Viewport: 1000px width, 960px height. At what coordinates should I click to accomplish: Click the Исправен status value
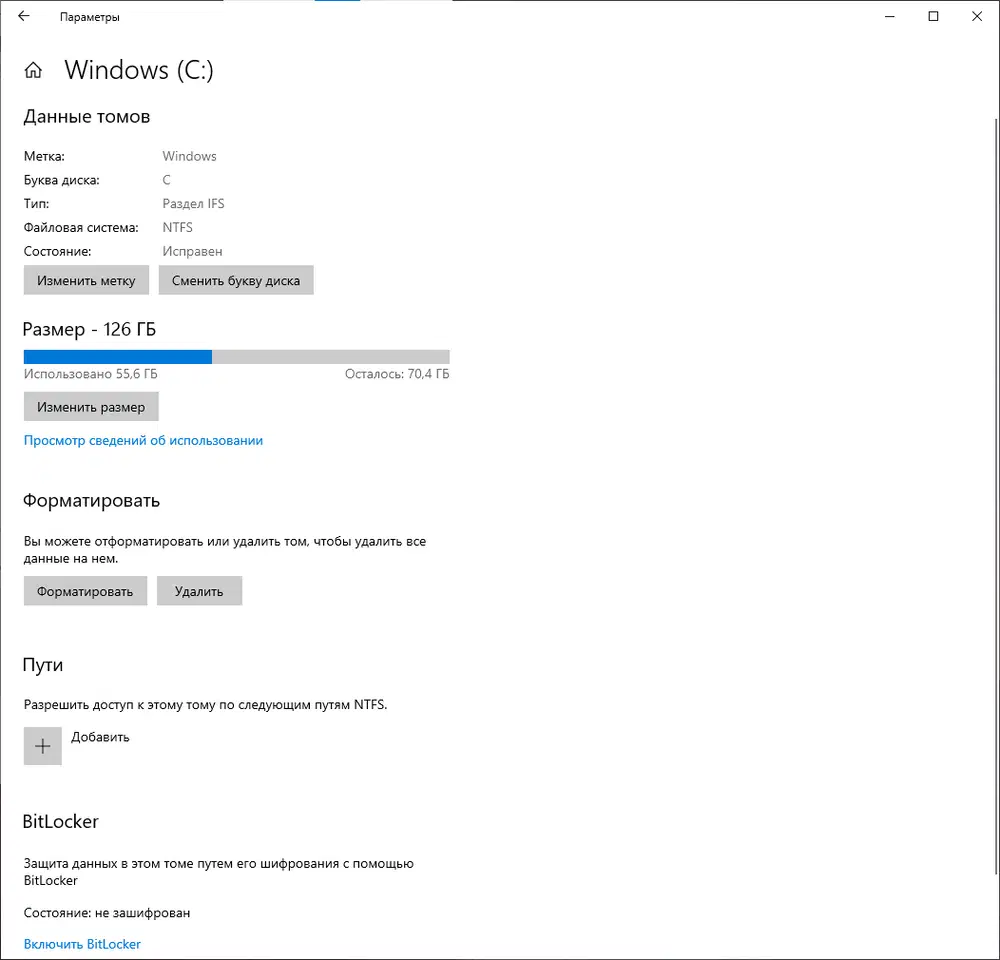click(x=192, y=251)
